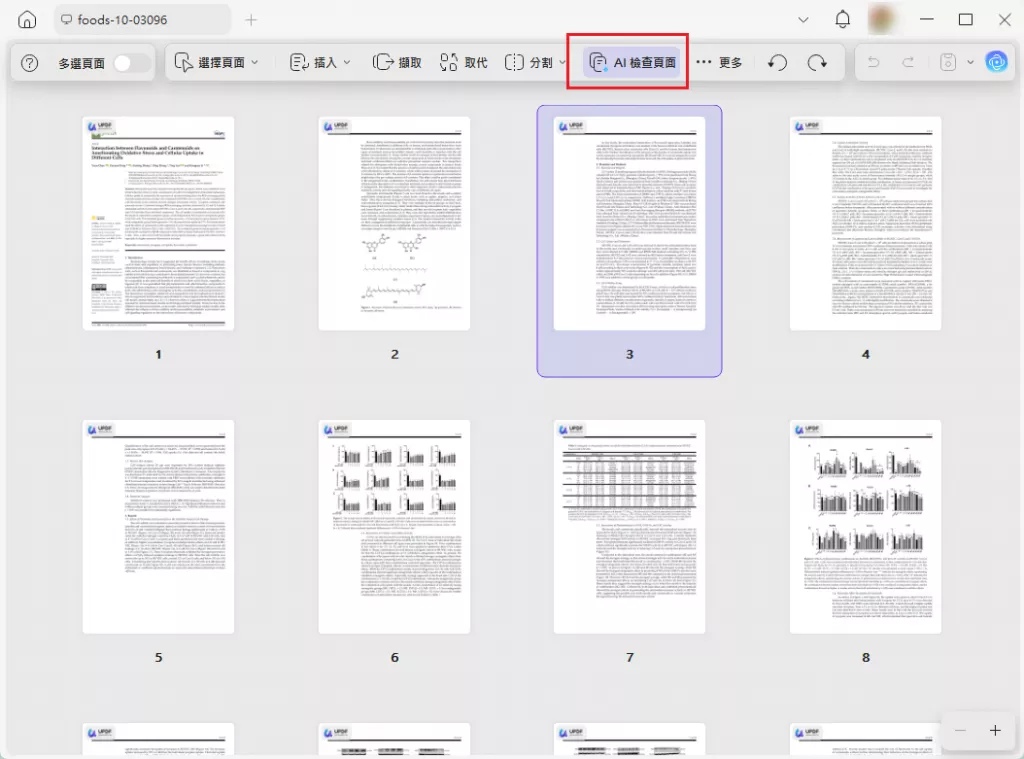Select page 7 thumbnail with table
Image resolution: width=1024 pixels, height=759 pixels.
coord(630,526)
